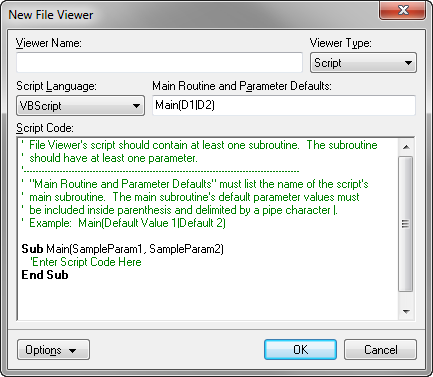Click the script code scroll down arrow
The width and height of the screenshot is (433, 377).
click(406, 311)
